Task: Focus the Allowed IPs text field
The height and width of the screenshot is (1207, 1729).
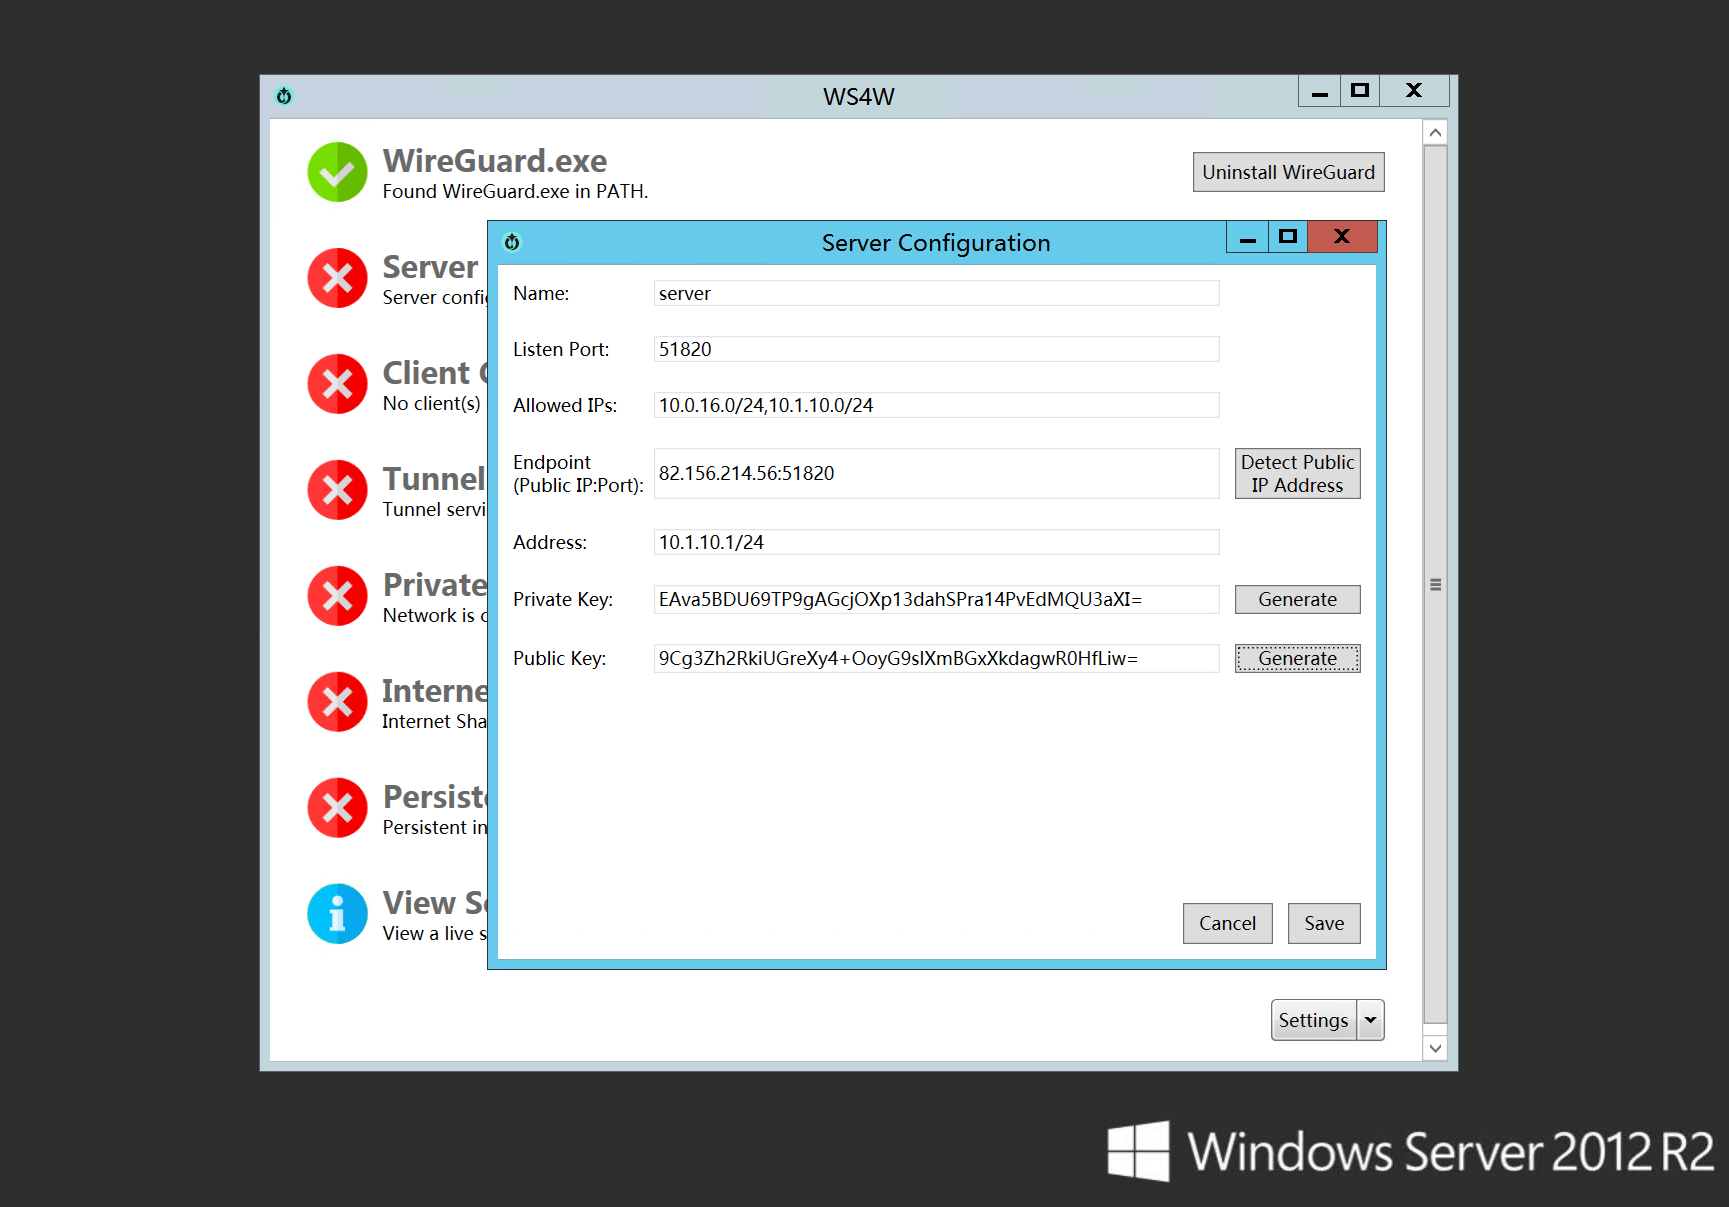Action: click(935, 405)
